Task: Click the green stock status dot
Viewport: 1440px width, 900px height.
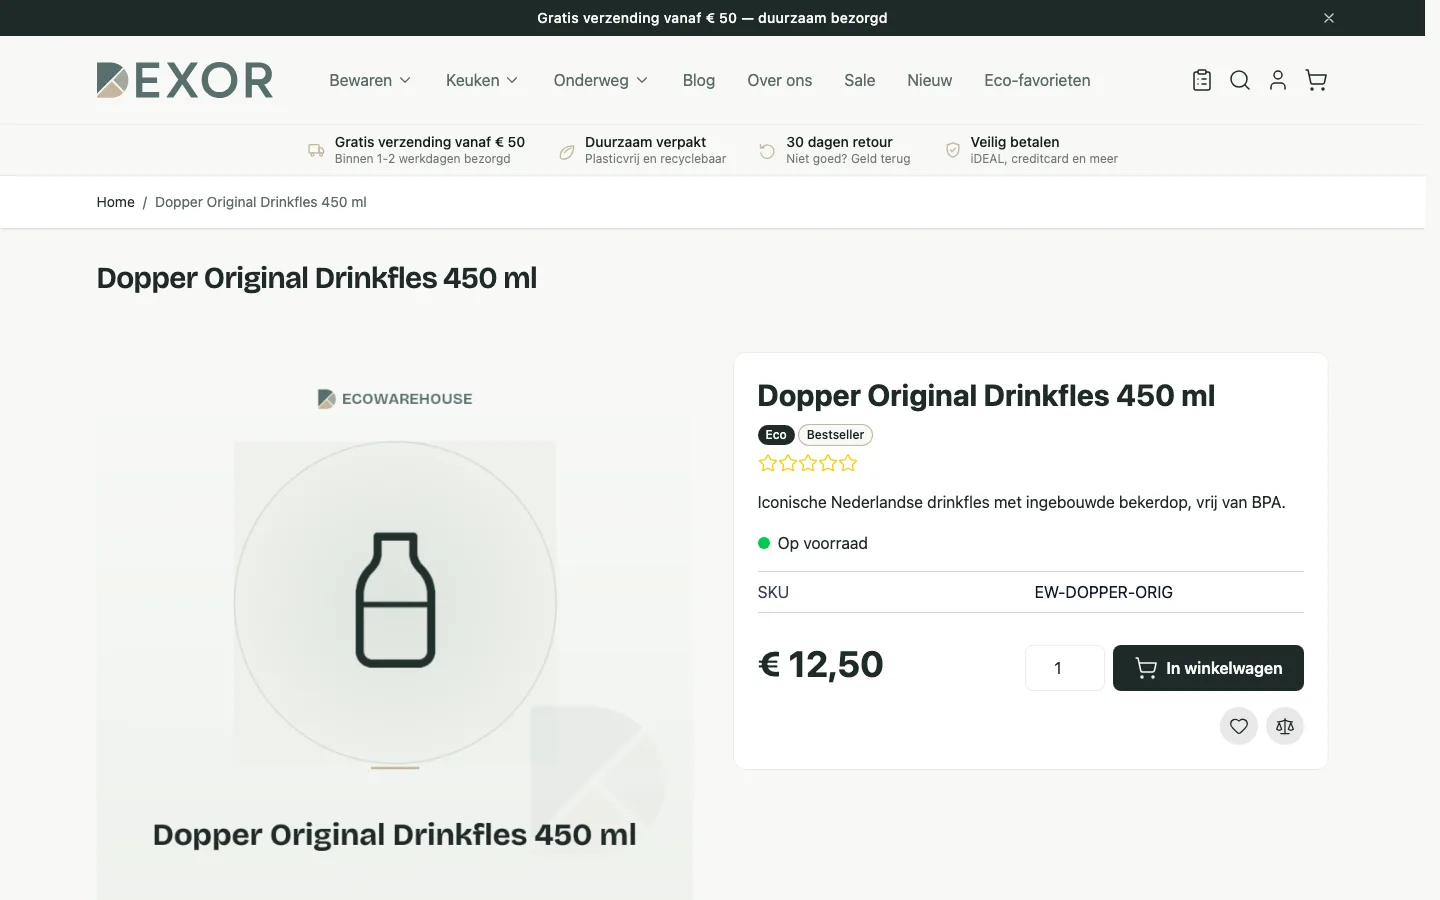Action: [x=764, y=543]
